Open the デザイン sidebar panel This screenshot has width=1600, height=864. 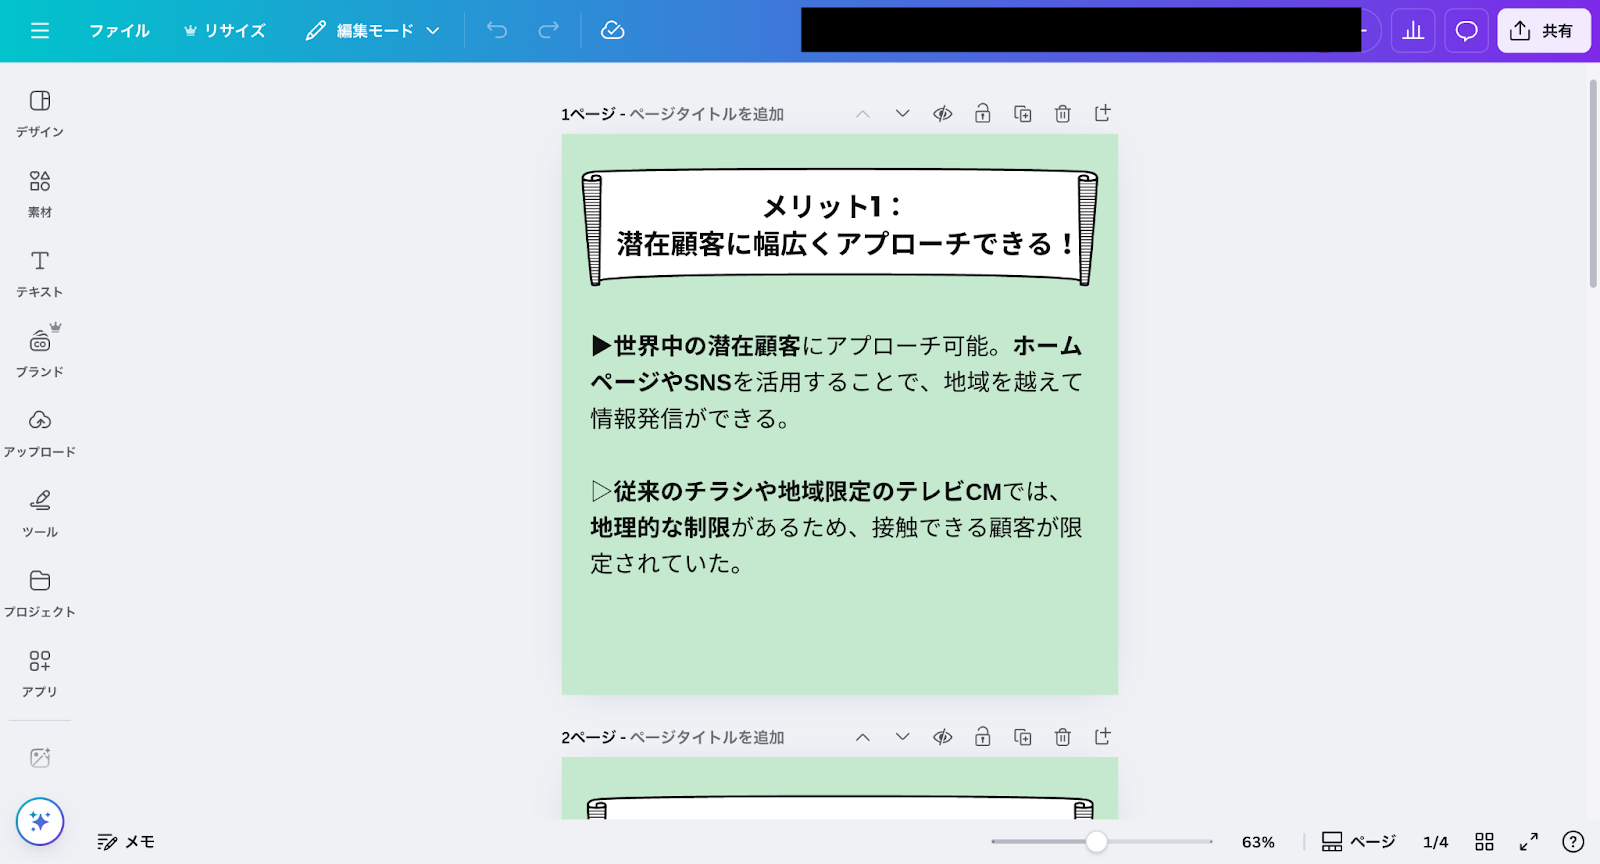click(x=40, y=114)
